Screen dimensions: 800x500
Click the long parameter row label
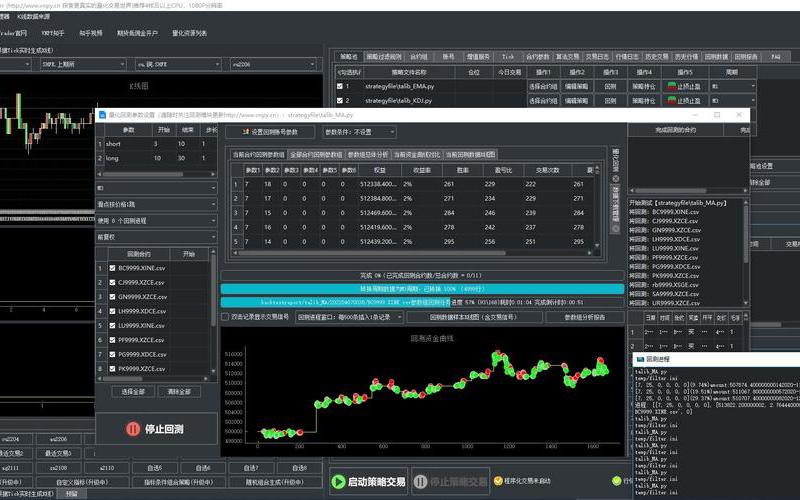112,158
